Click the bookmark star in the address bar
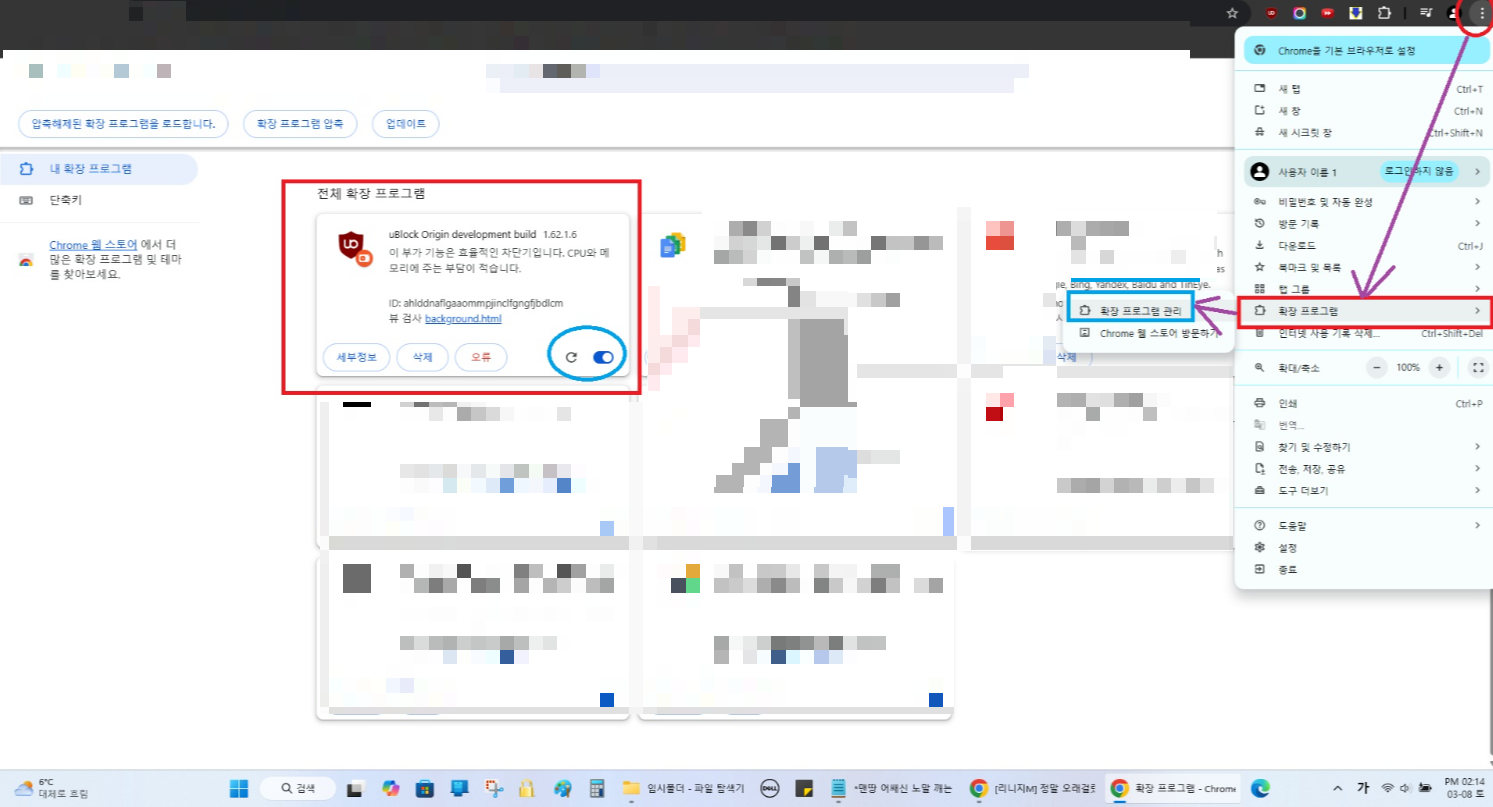 (1232, 13)
